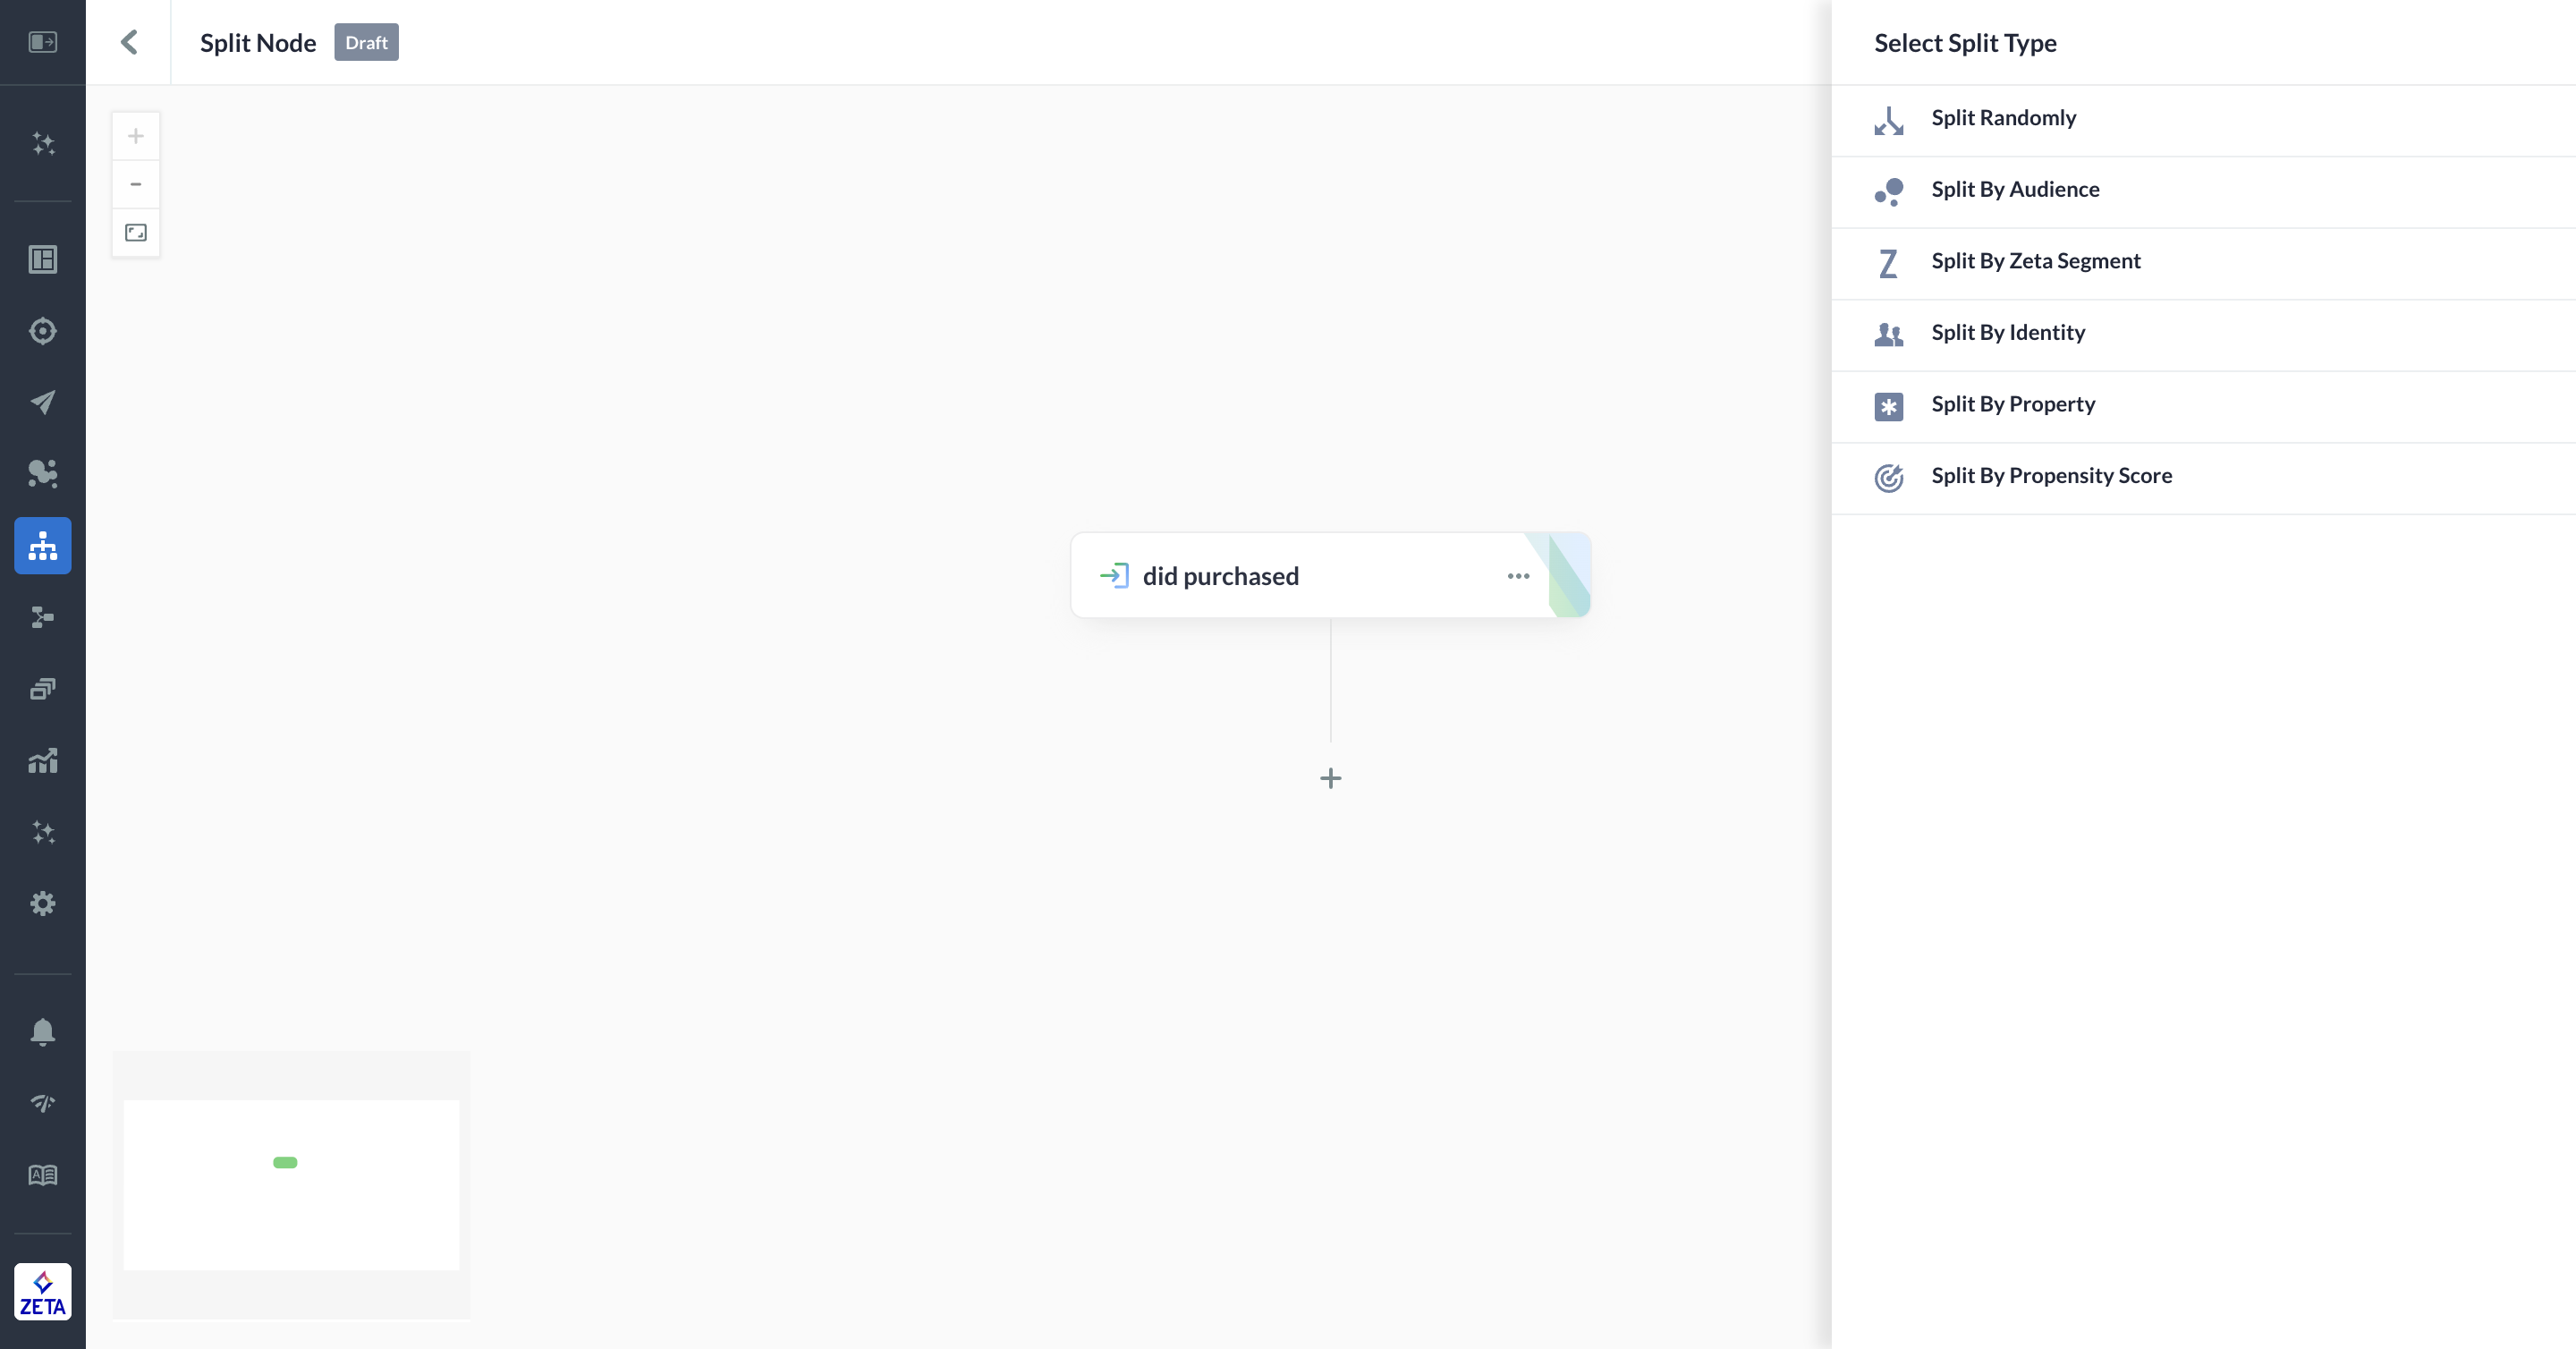Open the did purchased node options menu
The image size is (2576, 1349).
(x=1518, y=576)
